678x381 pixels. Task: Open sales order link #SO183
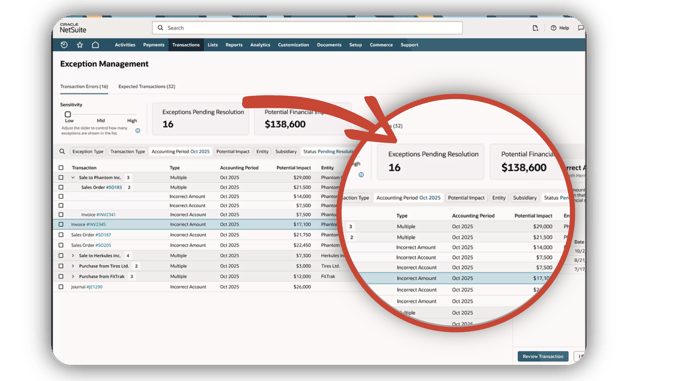(x=114, y=187)
